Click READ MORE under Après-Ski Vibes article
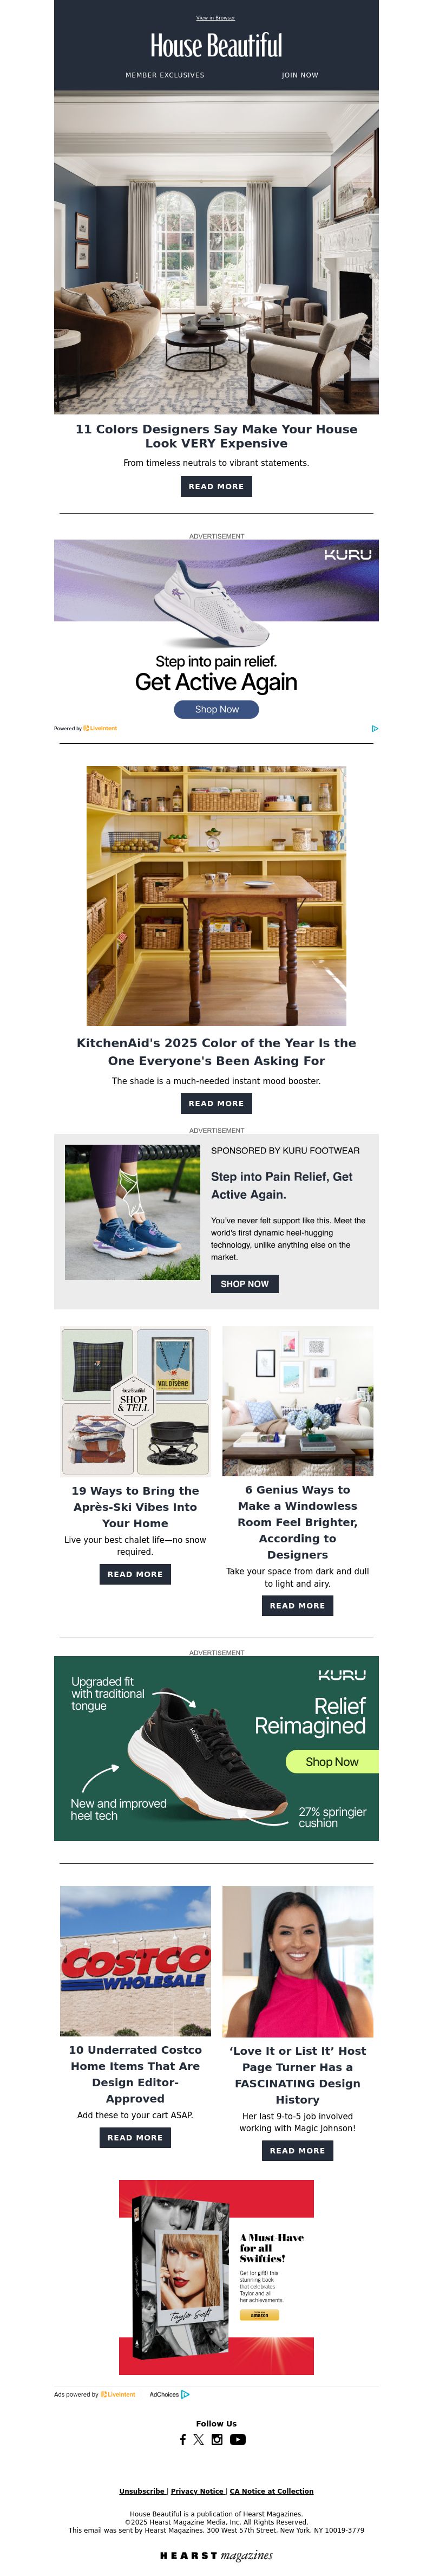The width and height of the screenshot is (433, 2576). (x=135, y=1574)
